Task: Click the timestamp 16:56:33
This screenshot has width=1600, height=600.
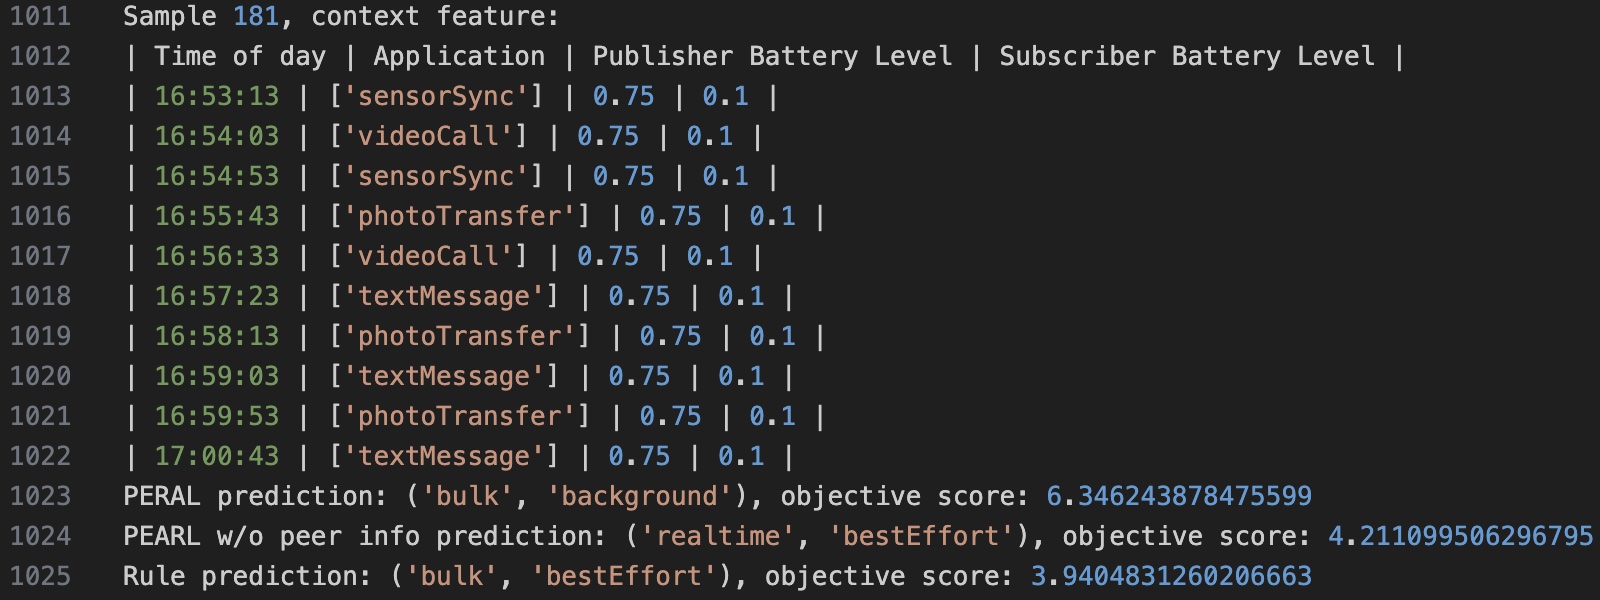Action: (x=217, y=256)
